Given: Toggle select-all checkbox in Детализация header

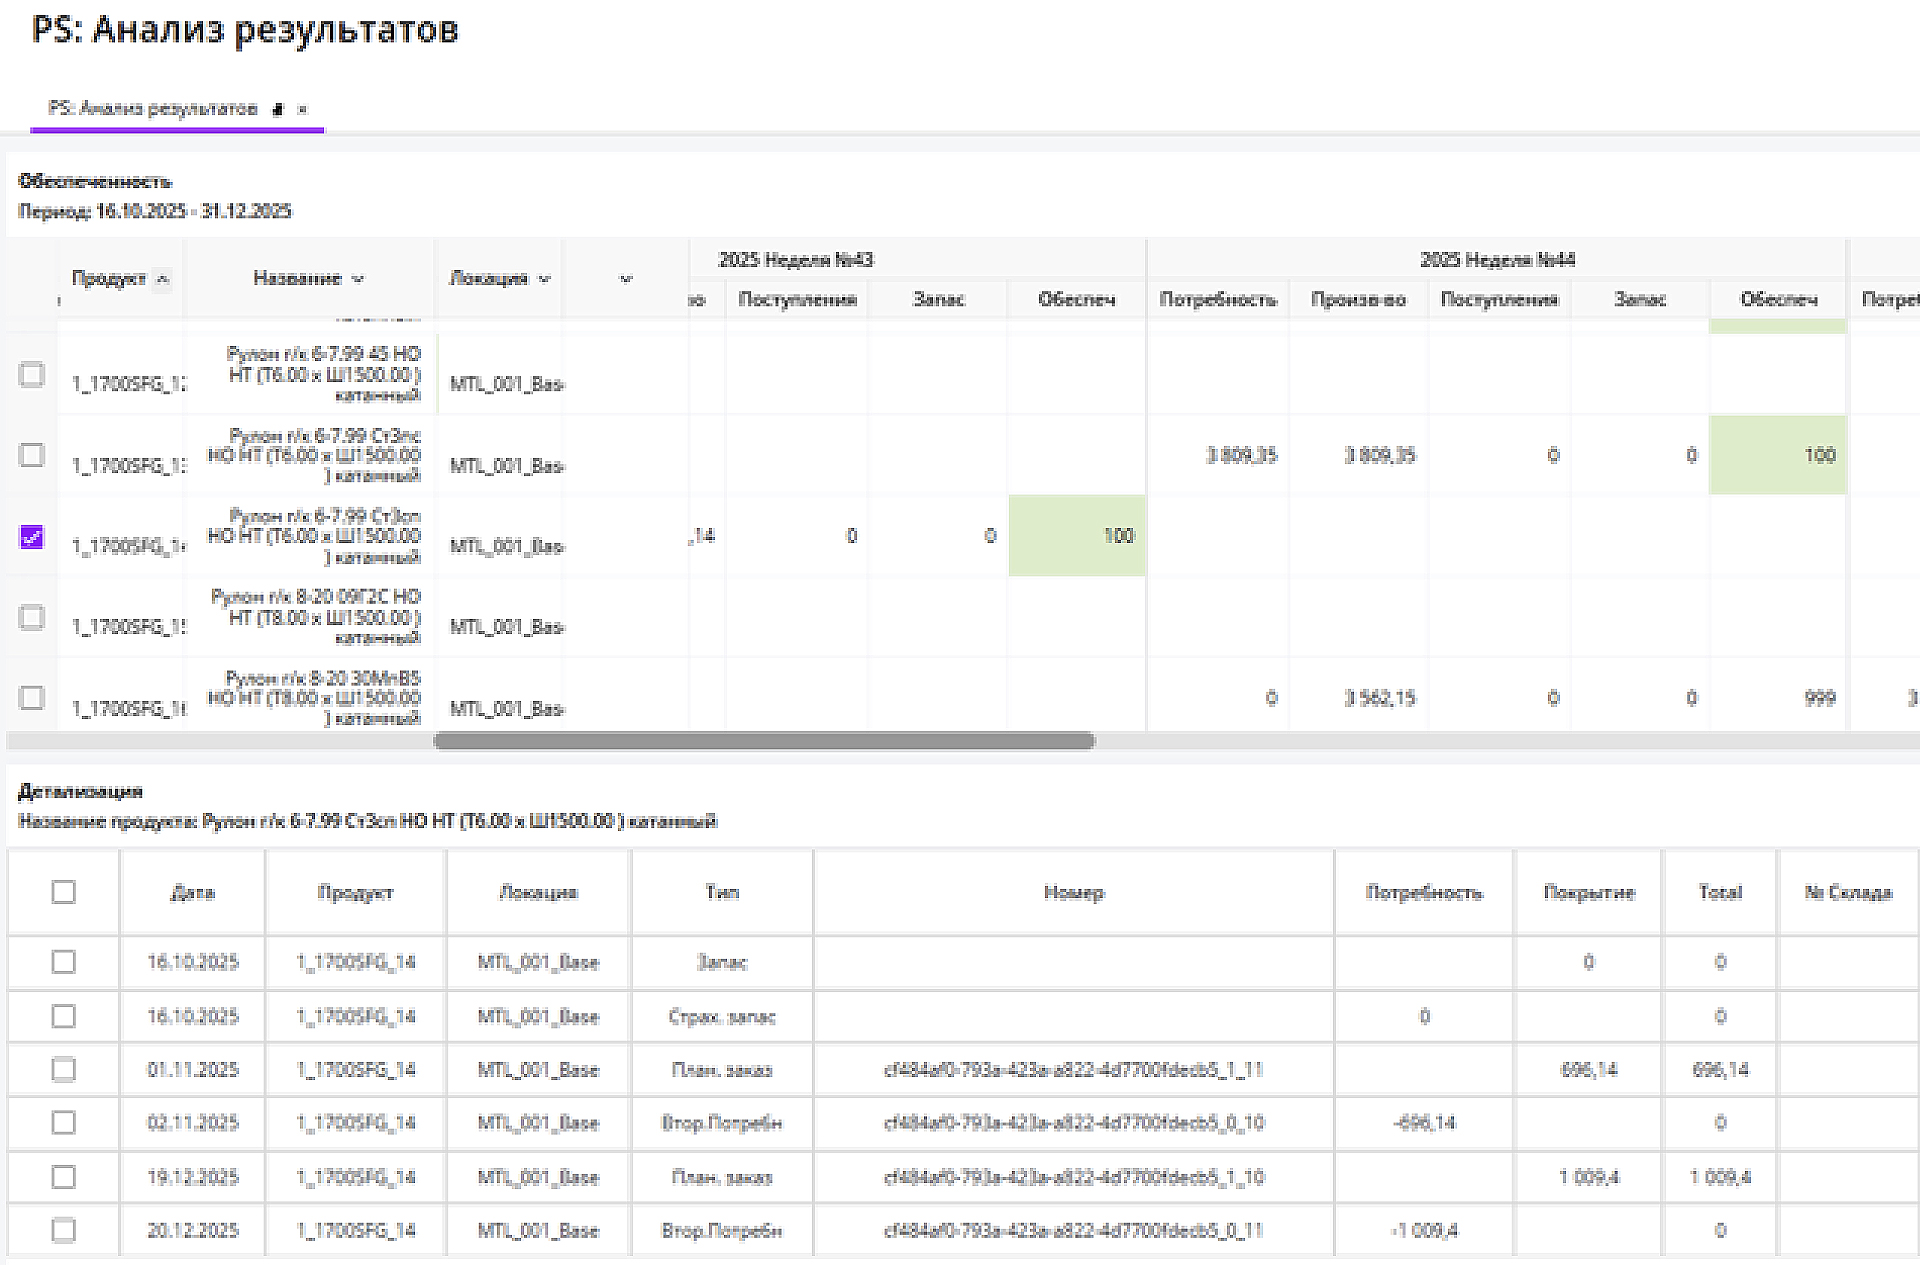Looking at the screenshot, I should point(63,892).
